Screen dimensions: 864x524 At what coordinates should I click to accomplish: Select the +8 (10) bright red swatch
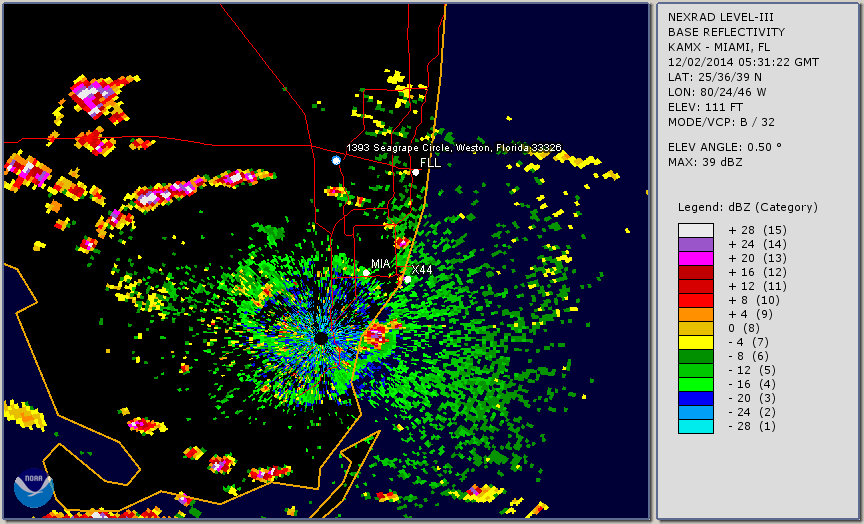[696, 301]
